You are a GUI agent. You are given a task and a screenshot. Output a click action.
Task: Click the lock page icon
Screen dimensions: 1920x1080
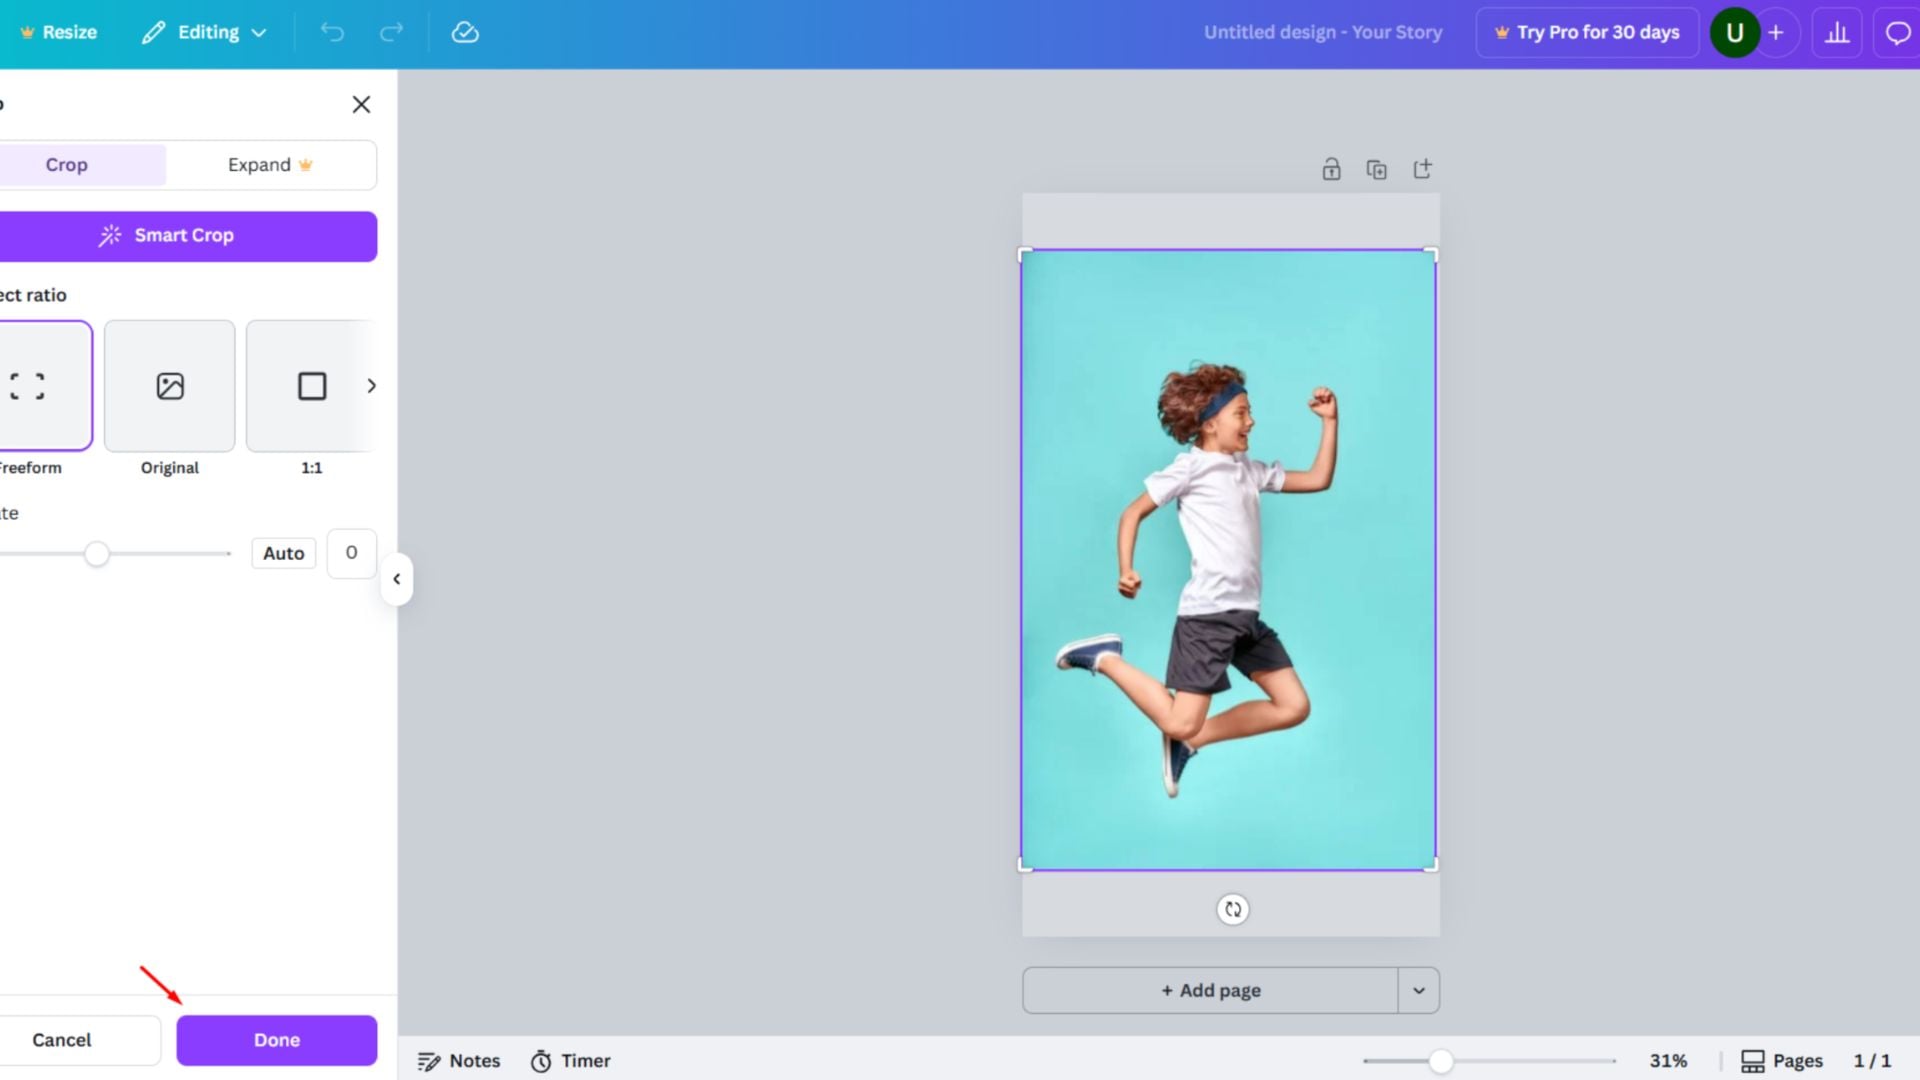click(1331, 169)
